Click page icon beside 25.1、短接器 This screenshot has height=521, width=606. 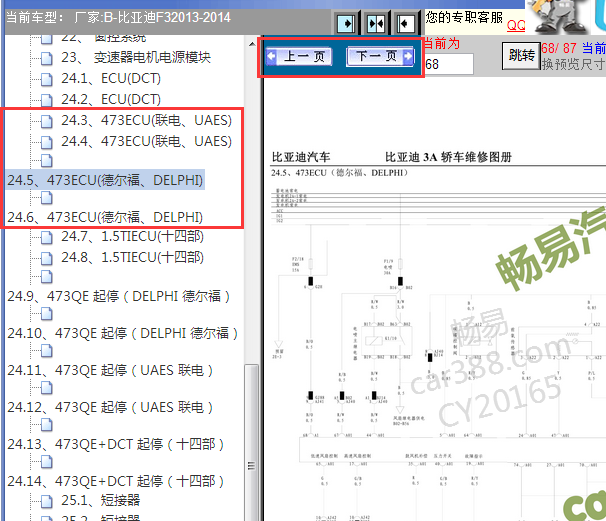(x=47, y=502)
